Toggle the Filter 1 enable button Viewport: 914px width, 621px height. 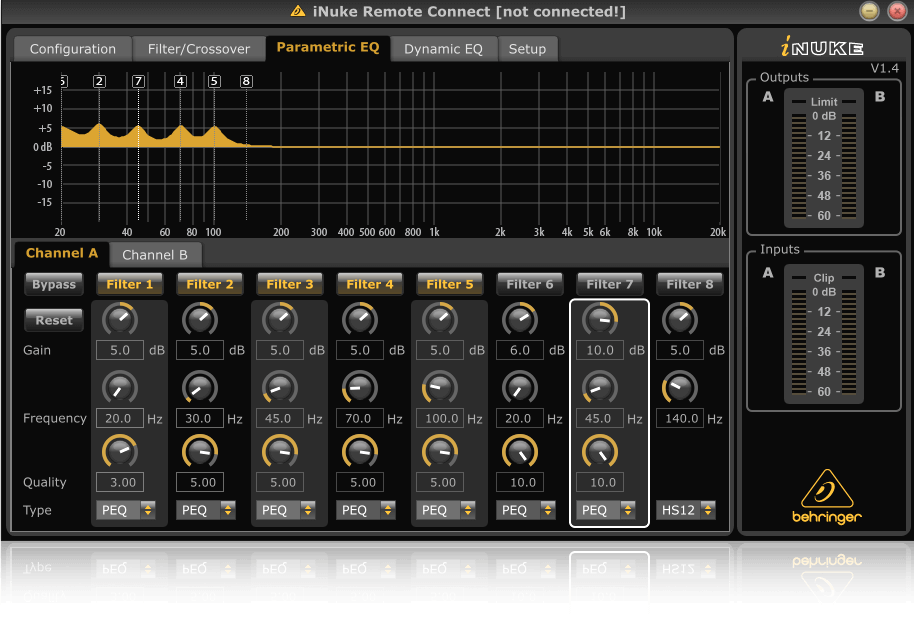[x=130, y=284]
